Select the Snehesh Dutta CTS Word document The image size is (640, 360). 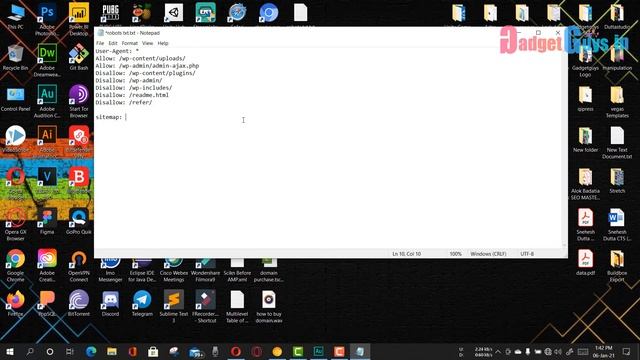tap(617, 224)
